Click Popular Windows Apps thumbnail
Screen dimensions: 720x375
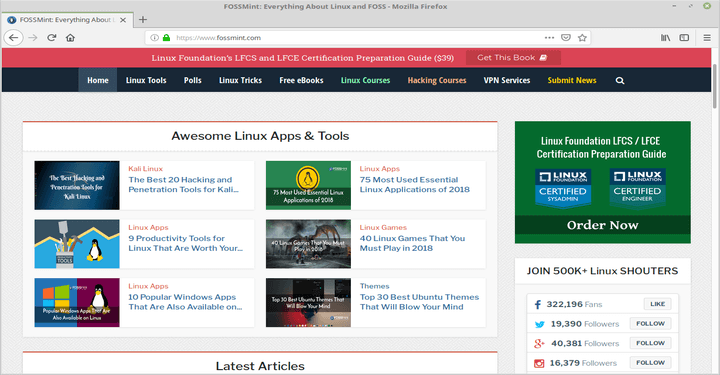[x=77, y=302]
